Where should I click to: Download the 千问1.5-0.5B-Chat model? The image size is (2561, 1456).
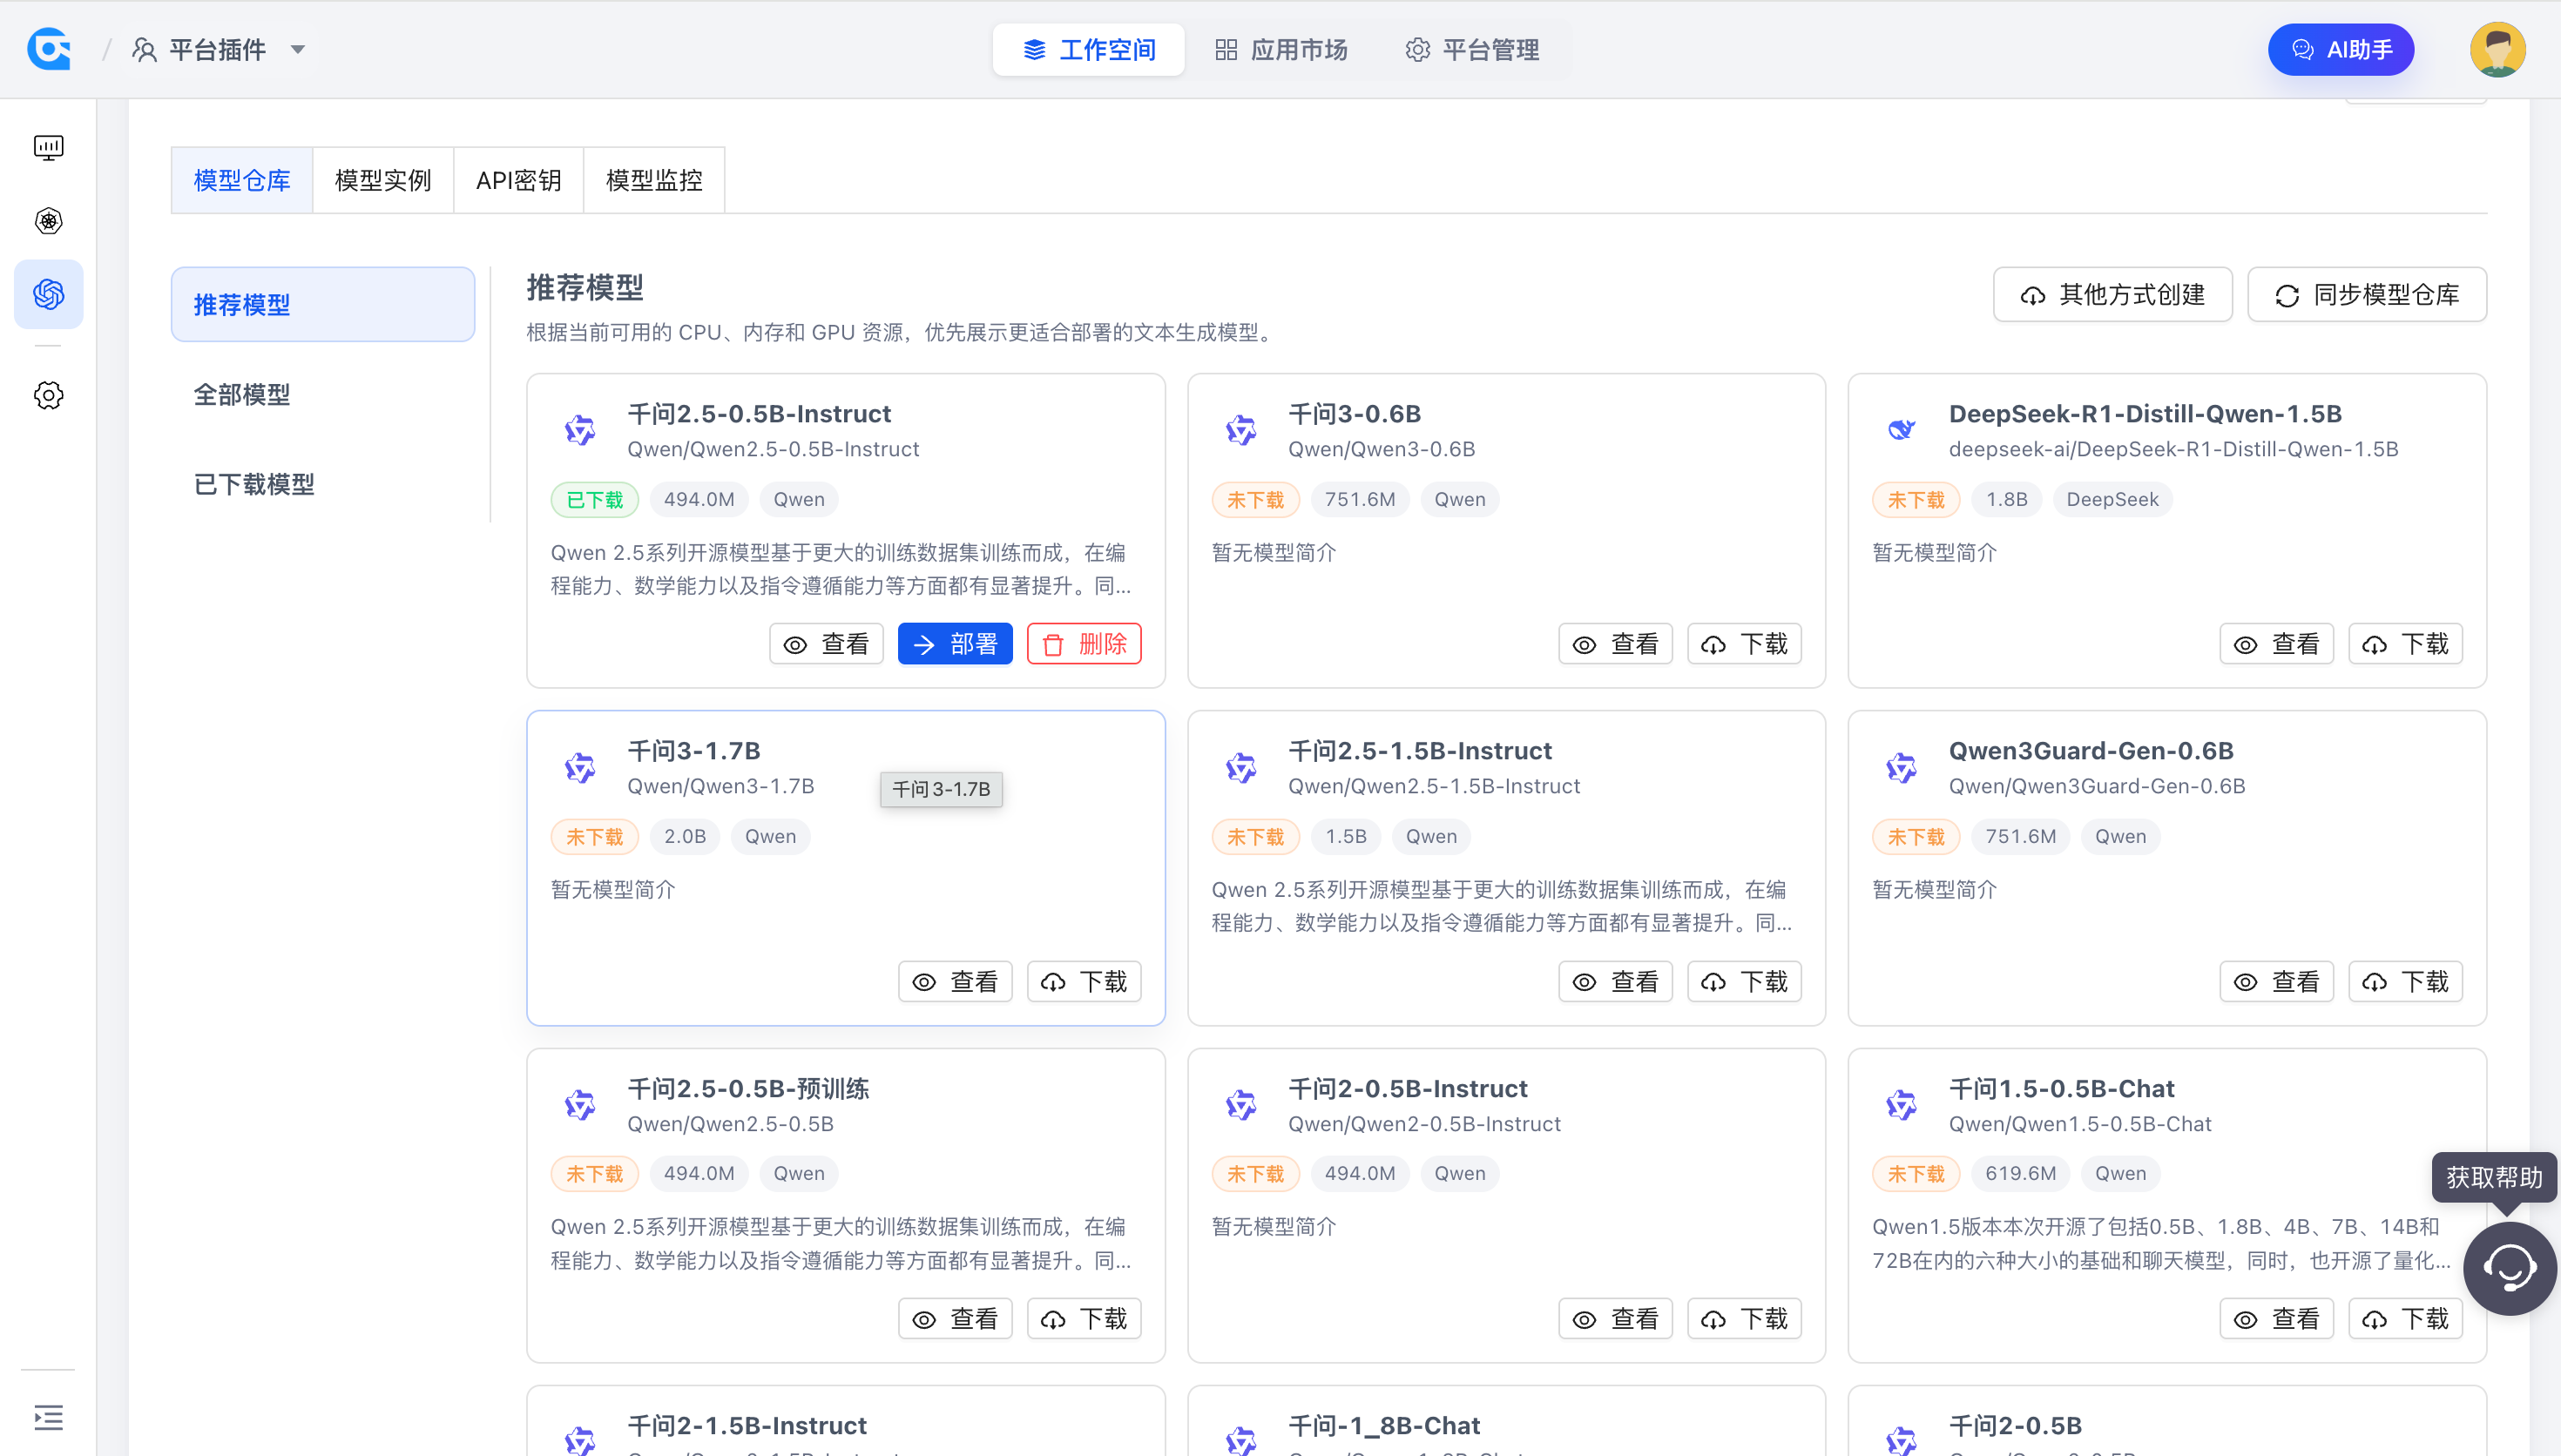[x=2405, y=1318]
